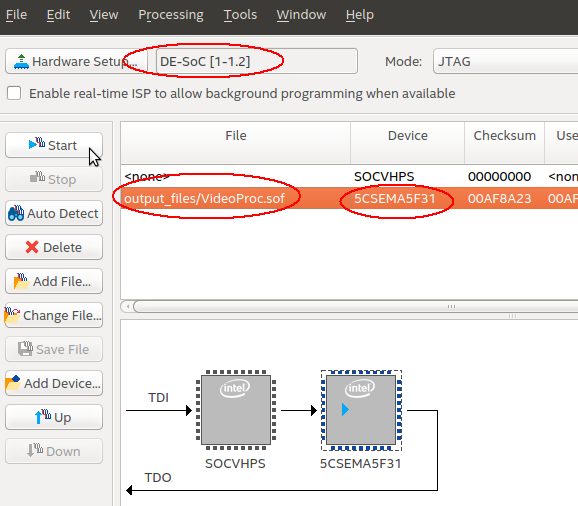Click the Add Device button
The width and height of the screenshot is (578, 506).
(x=54, y=383)
